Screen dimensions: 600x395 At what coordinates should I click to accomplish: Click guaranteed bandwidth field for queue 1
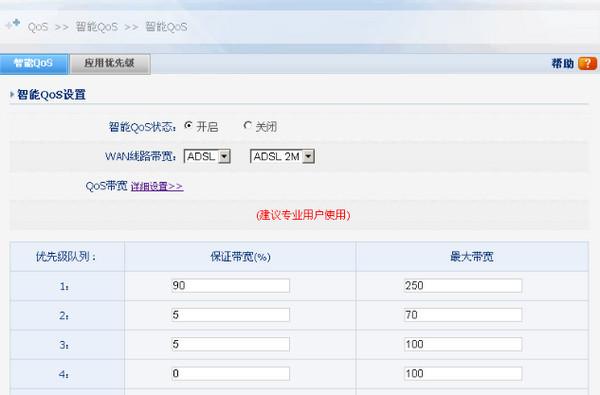coord(230,286)
